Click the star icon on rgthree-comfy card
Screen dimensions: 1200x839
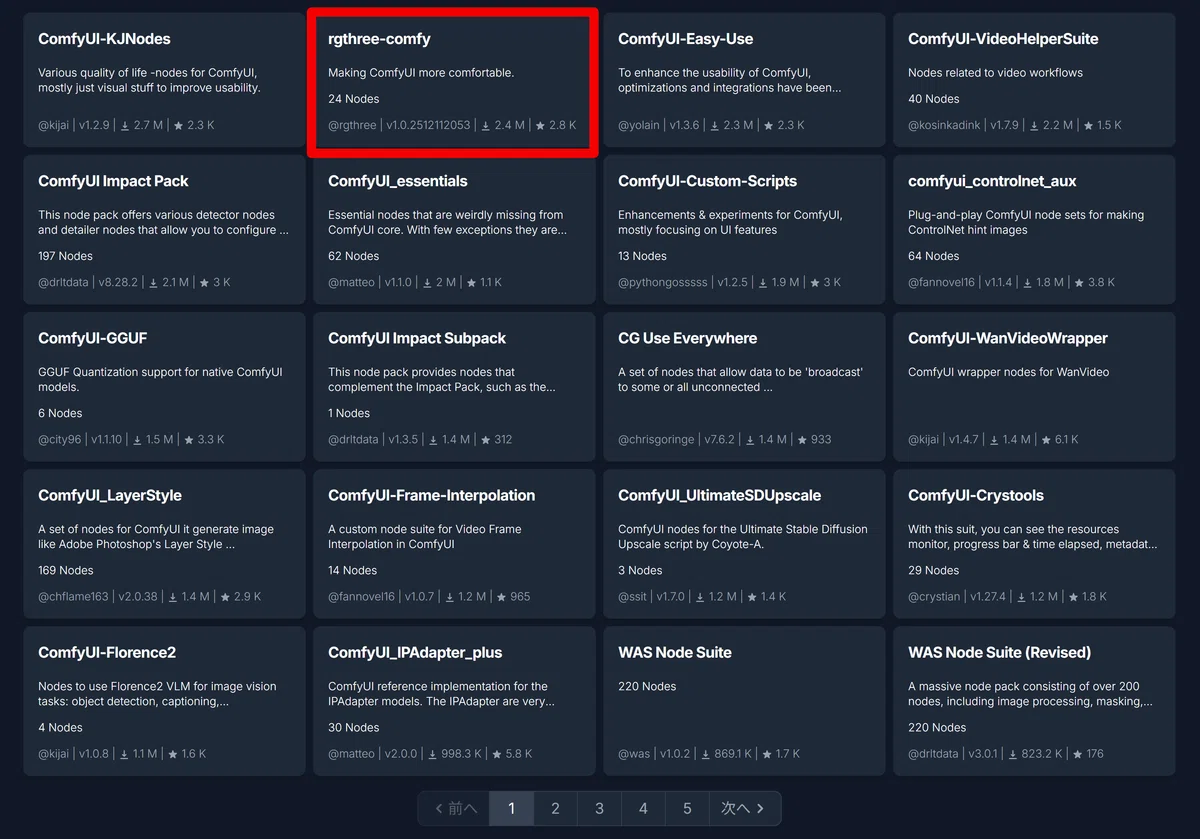pos(540,126)
